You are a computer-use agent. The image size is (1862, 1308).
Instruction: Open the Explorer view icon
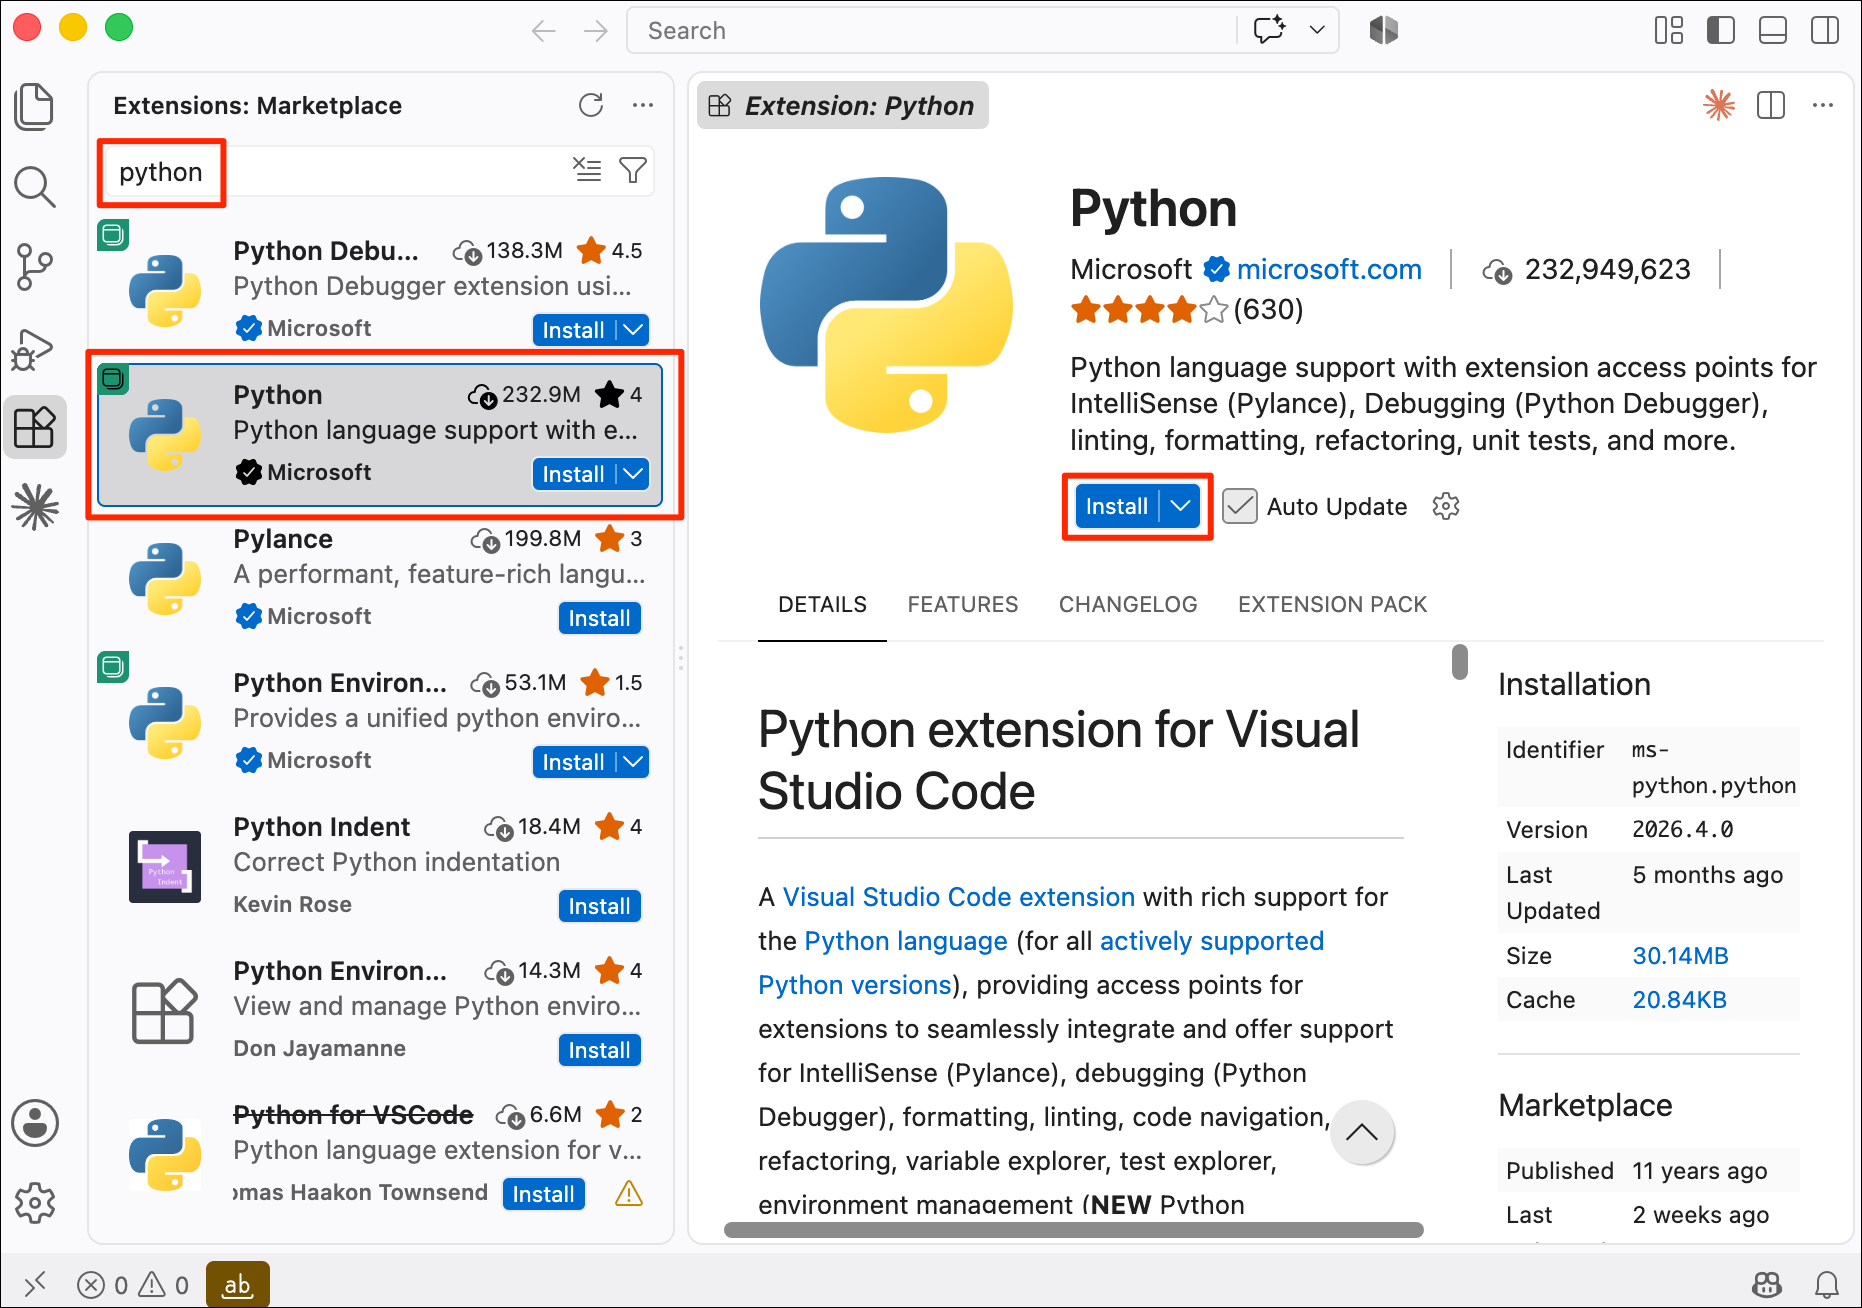coord(35,107)
